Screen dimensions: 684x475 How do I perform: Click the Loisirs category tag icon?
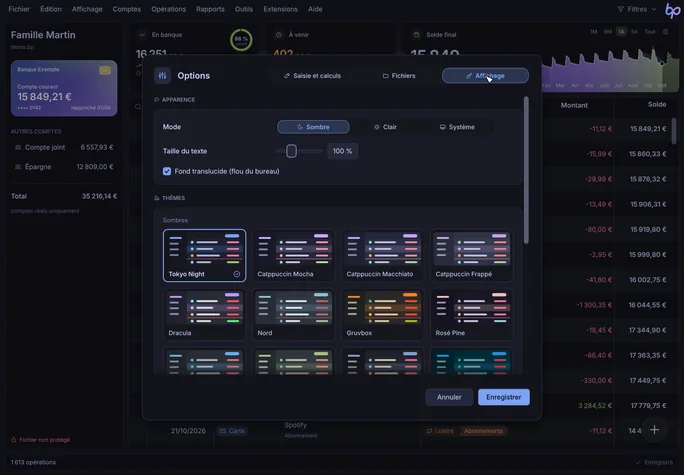(x=429, y=431)
